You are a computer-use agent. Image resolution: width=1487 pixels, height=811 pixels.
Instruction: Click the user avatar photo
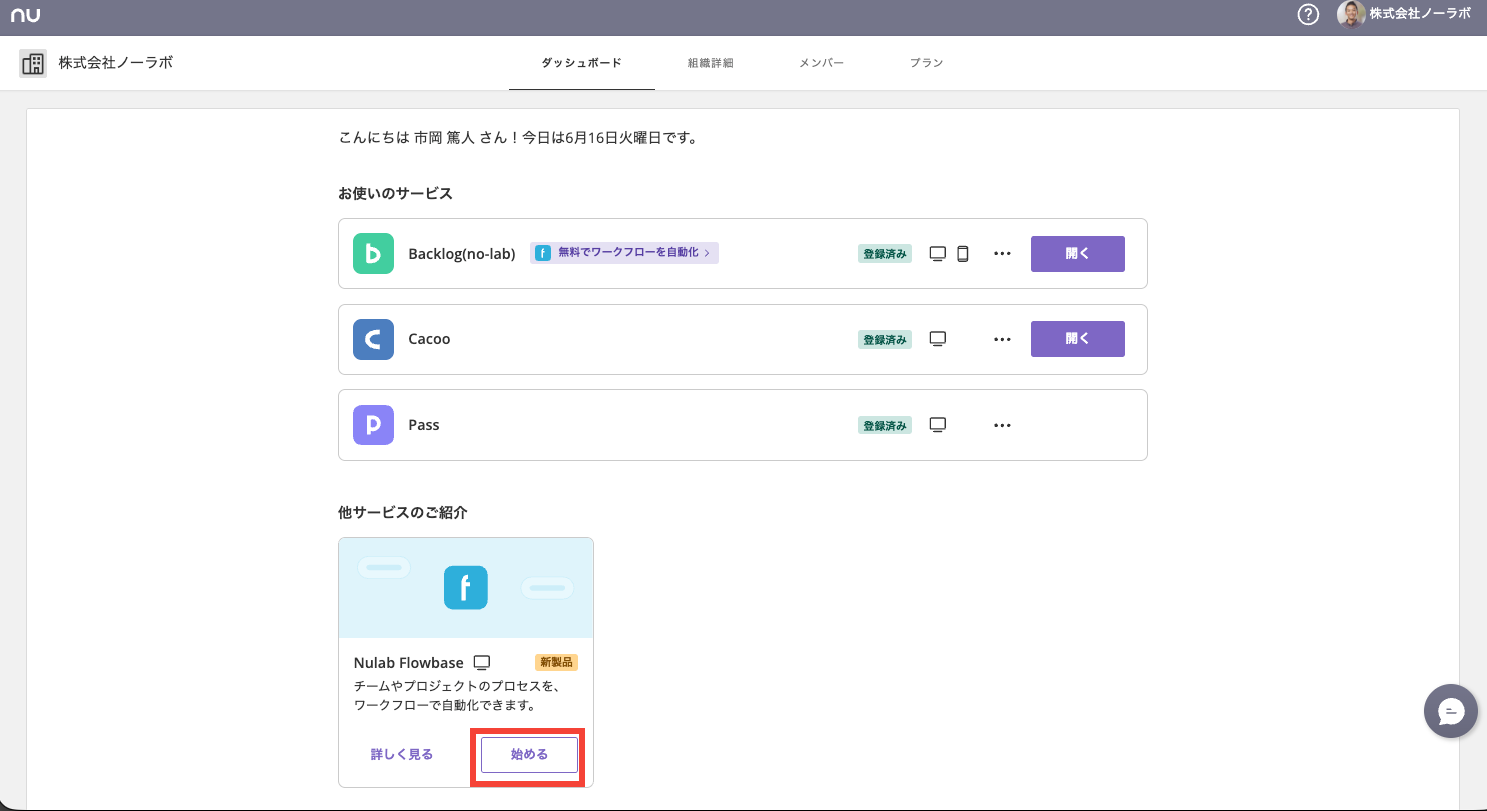click(1351, 14)
